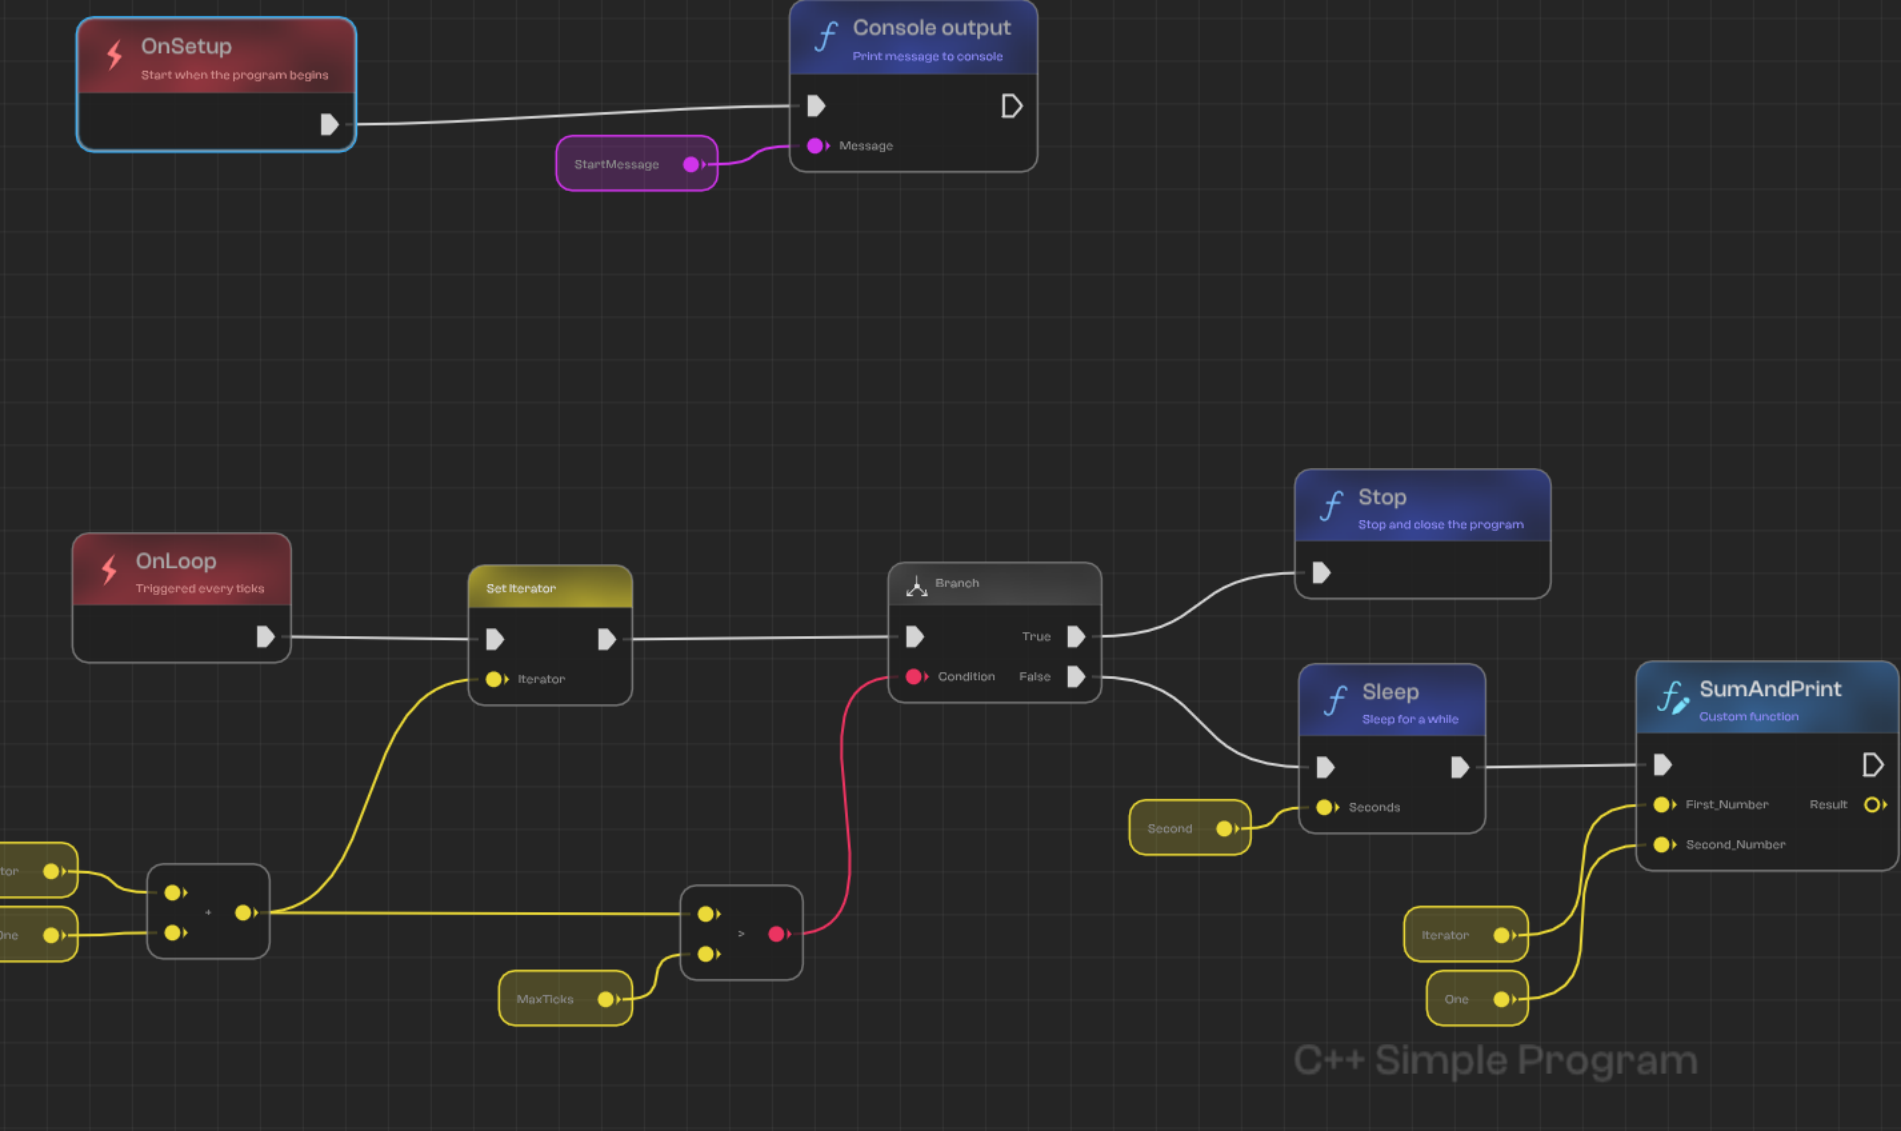The width and height of the screenshot is (1901, 1131).
Task: Select the OnSetup node title
Action: (186, 46)
